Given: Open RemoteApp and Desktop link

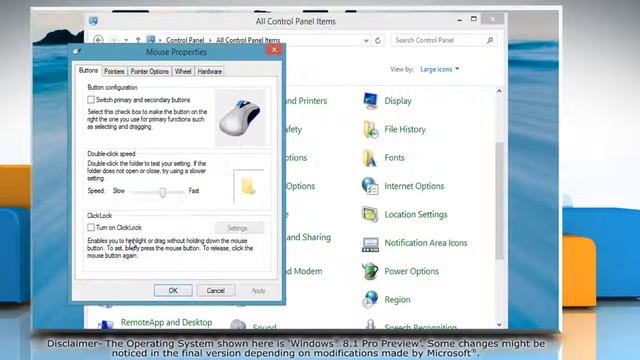Looking at the screenshot, I should pos(166,322).
